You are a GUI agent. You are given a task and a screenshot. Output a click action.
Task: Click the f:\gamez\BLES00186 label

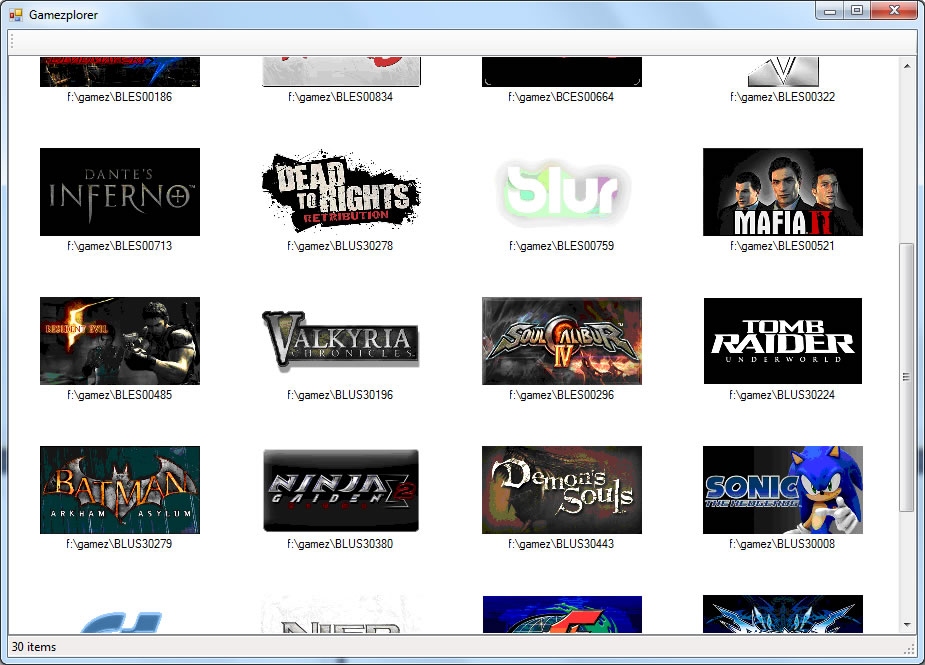coord(120,97)
